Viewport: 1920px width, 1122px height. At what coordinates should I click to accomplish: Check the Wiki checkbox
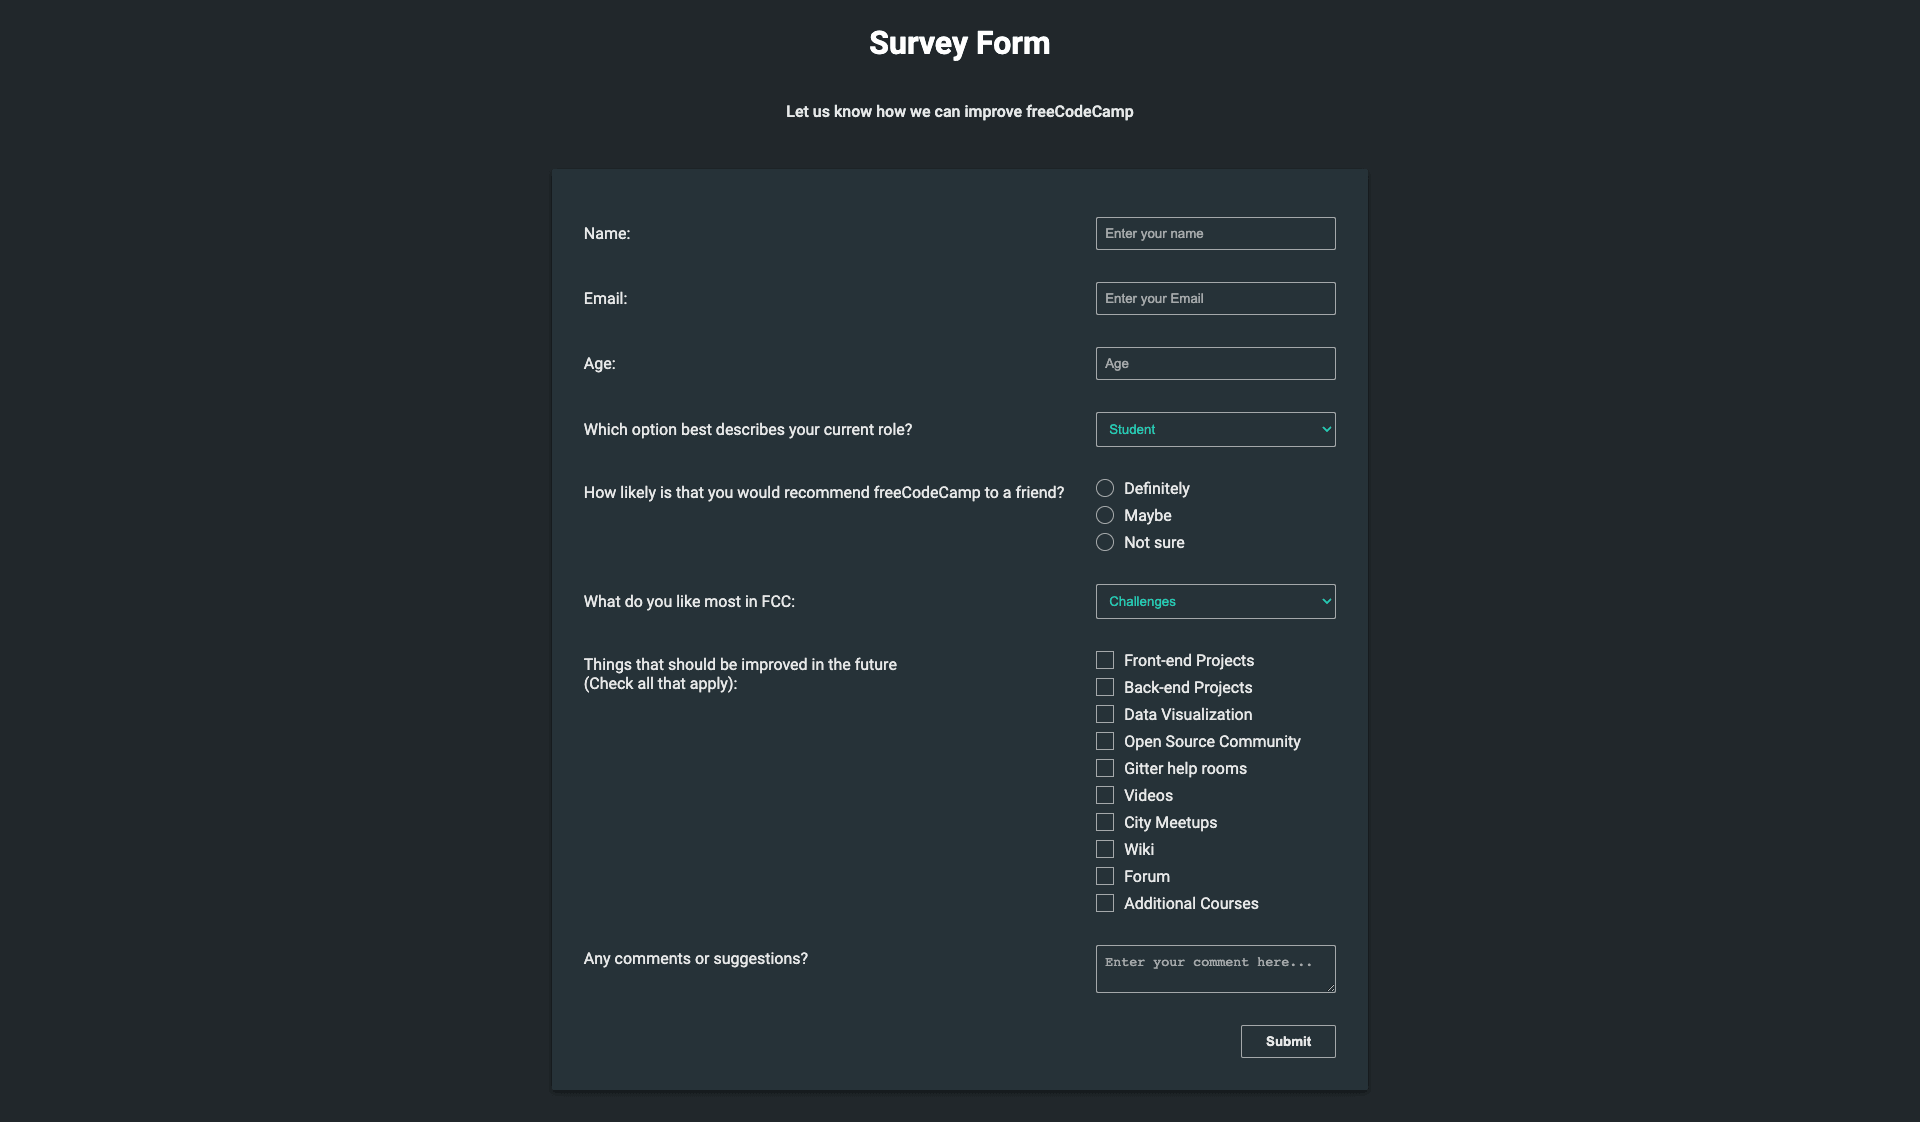click(x=1105, y=849)
